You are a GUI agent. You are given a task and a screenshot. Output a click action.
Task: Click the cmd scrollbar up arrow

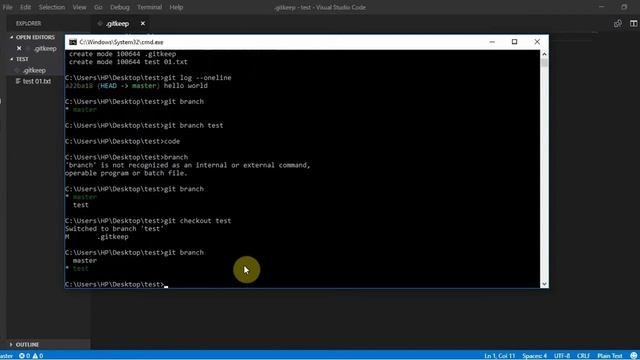(544, 54)
